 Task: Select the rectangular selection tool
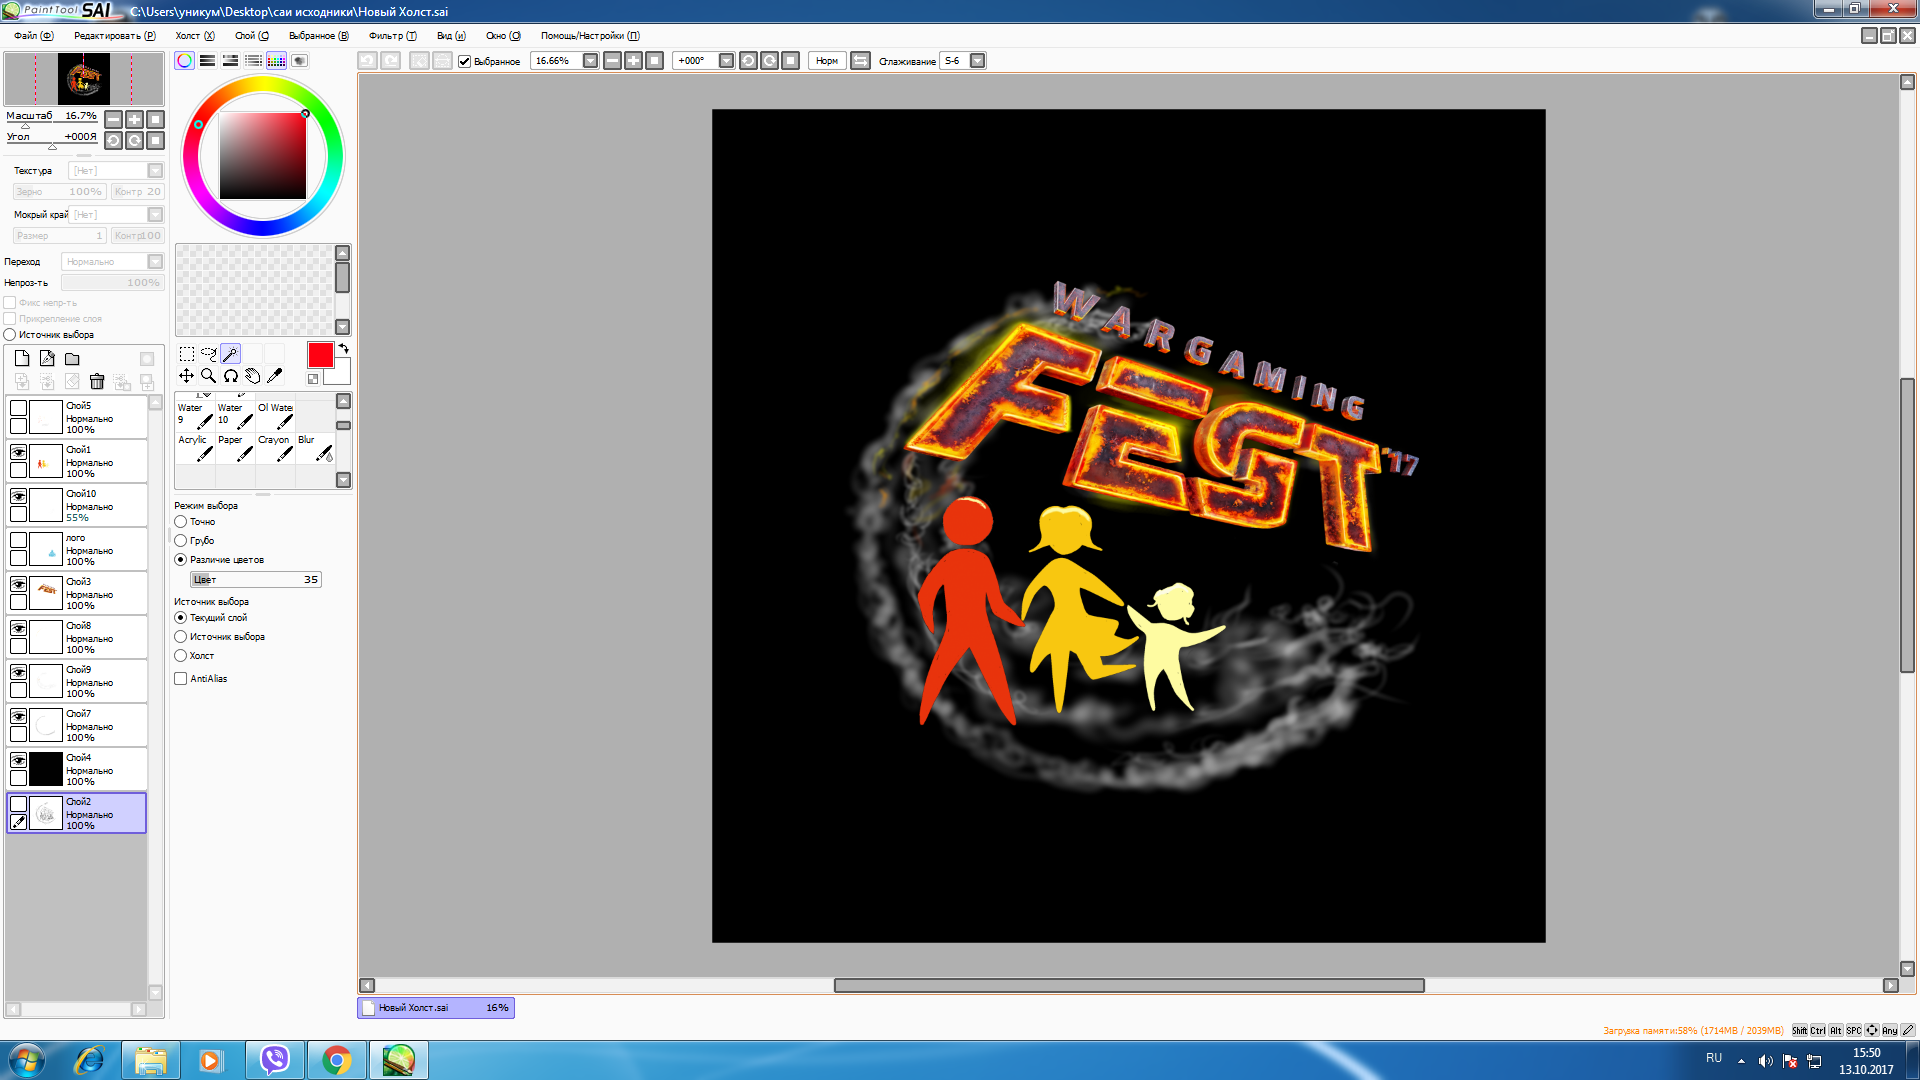coord(187,354)
